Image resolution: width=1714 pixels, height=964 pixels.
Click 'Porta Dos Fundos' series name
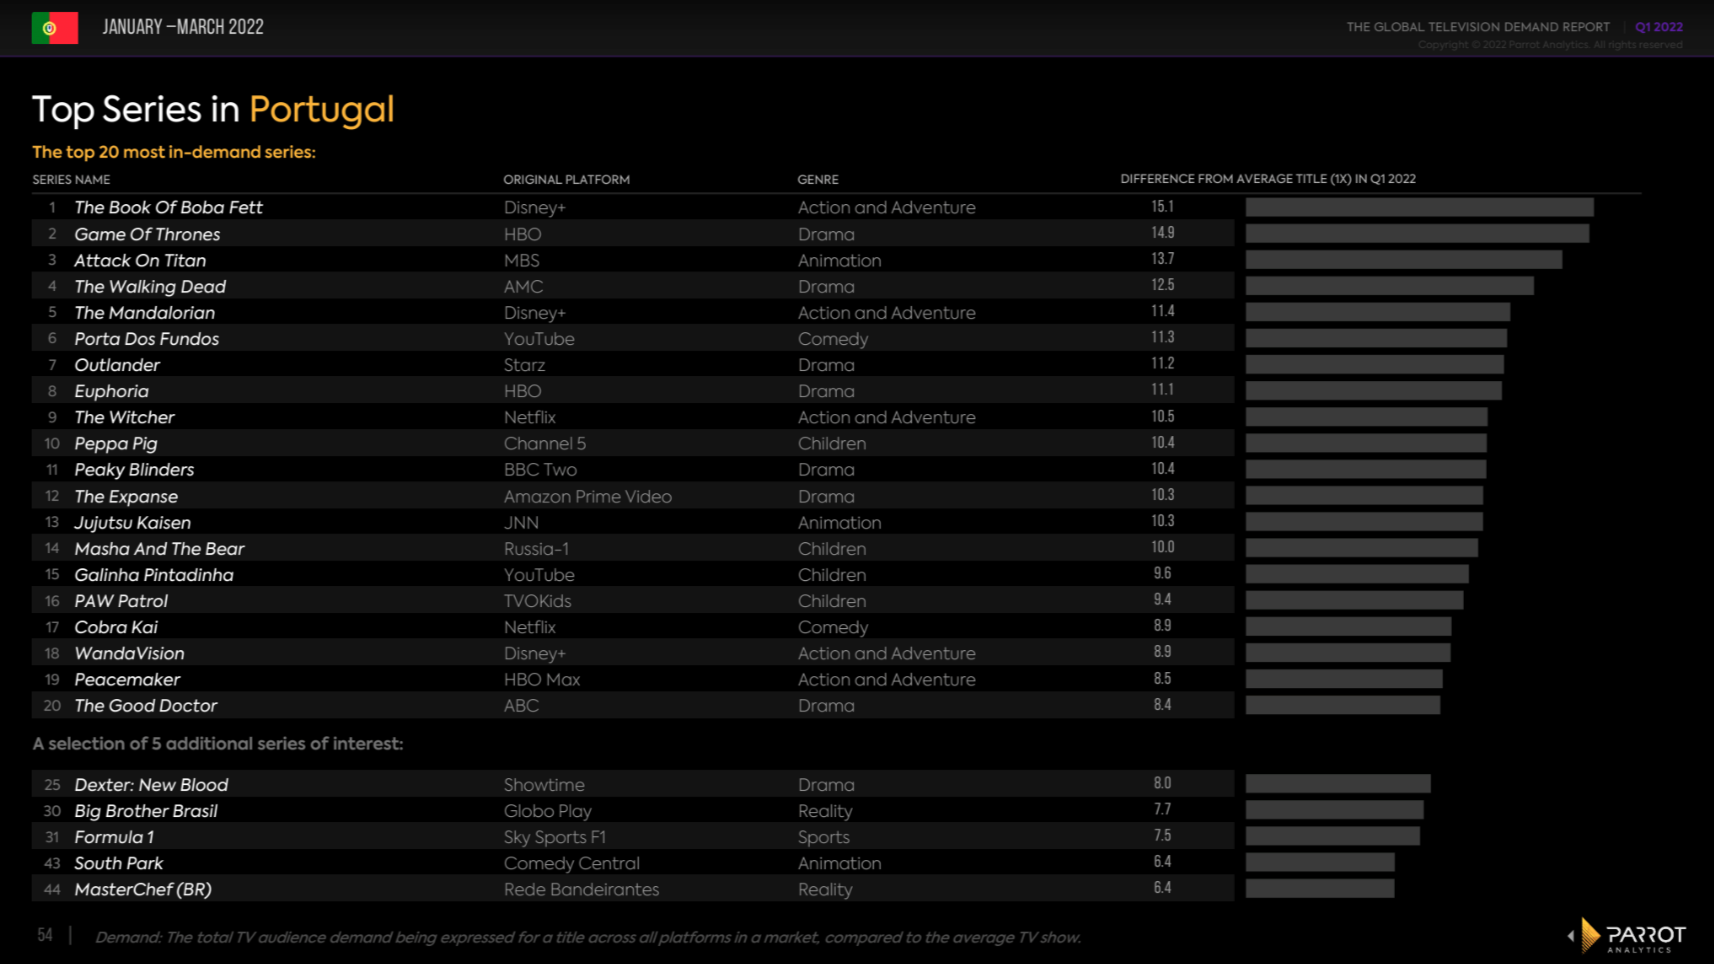(x=146, y=339)
